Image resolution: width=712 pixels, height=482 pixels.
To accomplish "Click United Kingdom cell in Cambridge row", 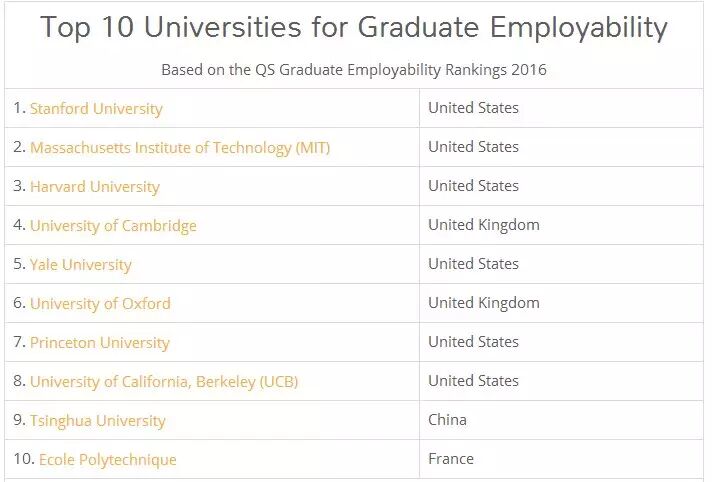I will click(x=484, y=224).
